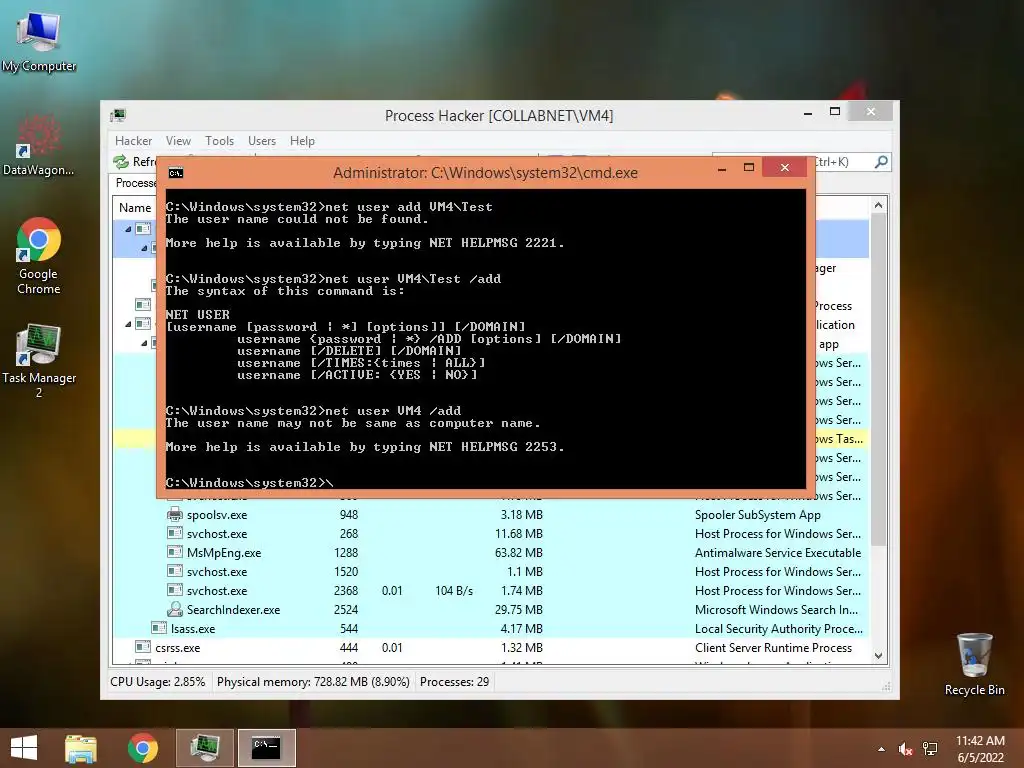The image size is (1024, 768).
Task: Select the MsMpEng.exe process
Action: coord(490,552)
